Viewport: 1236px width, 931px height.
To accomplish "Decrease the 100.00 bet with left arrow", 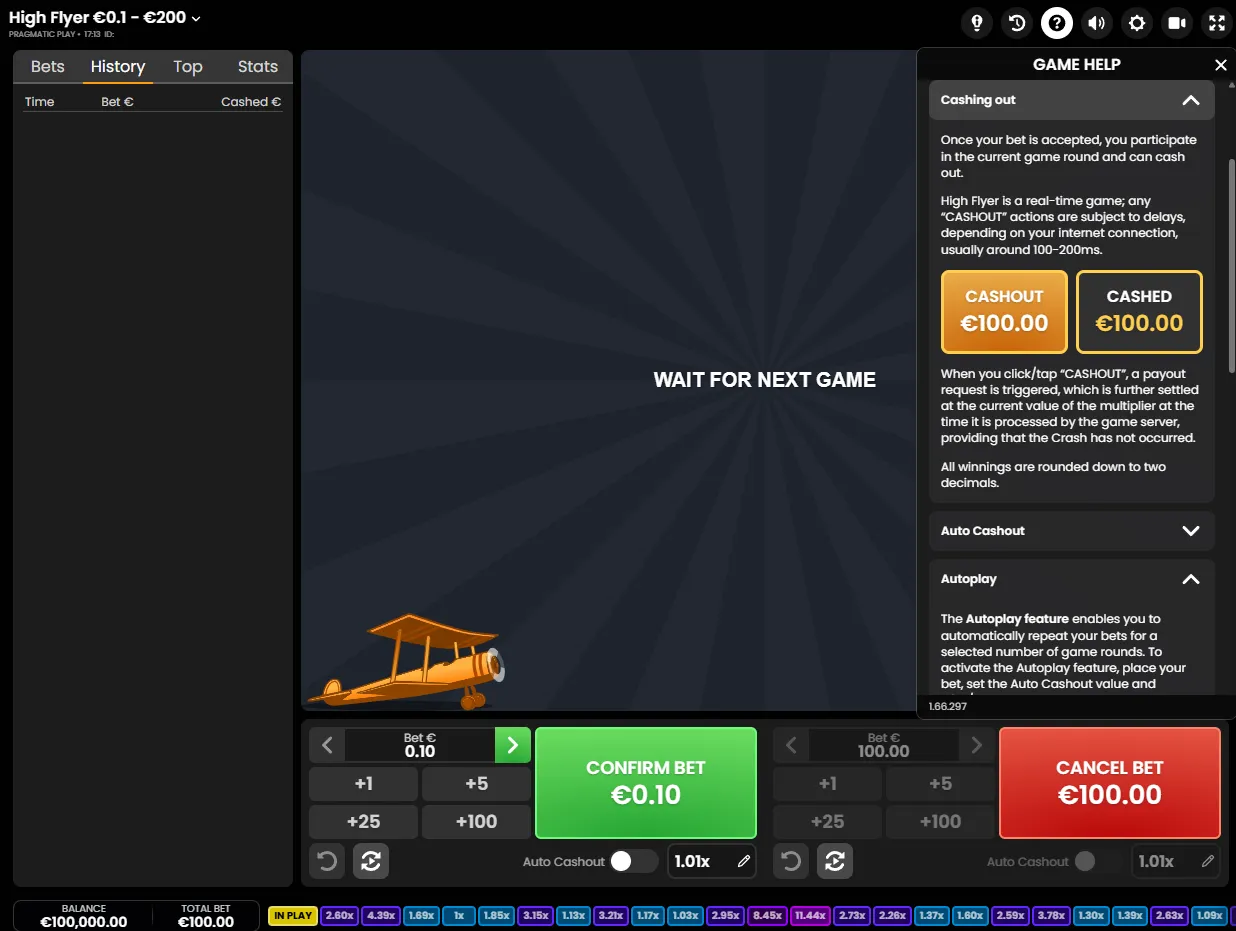I will [791, 745].
